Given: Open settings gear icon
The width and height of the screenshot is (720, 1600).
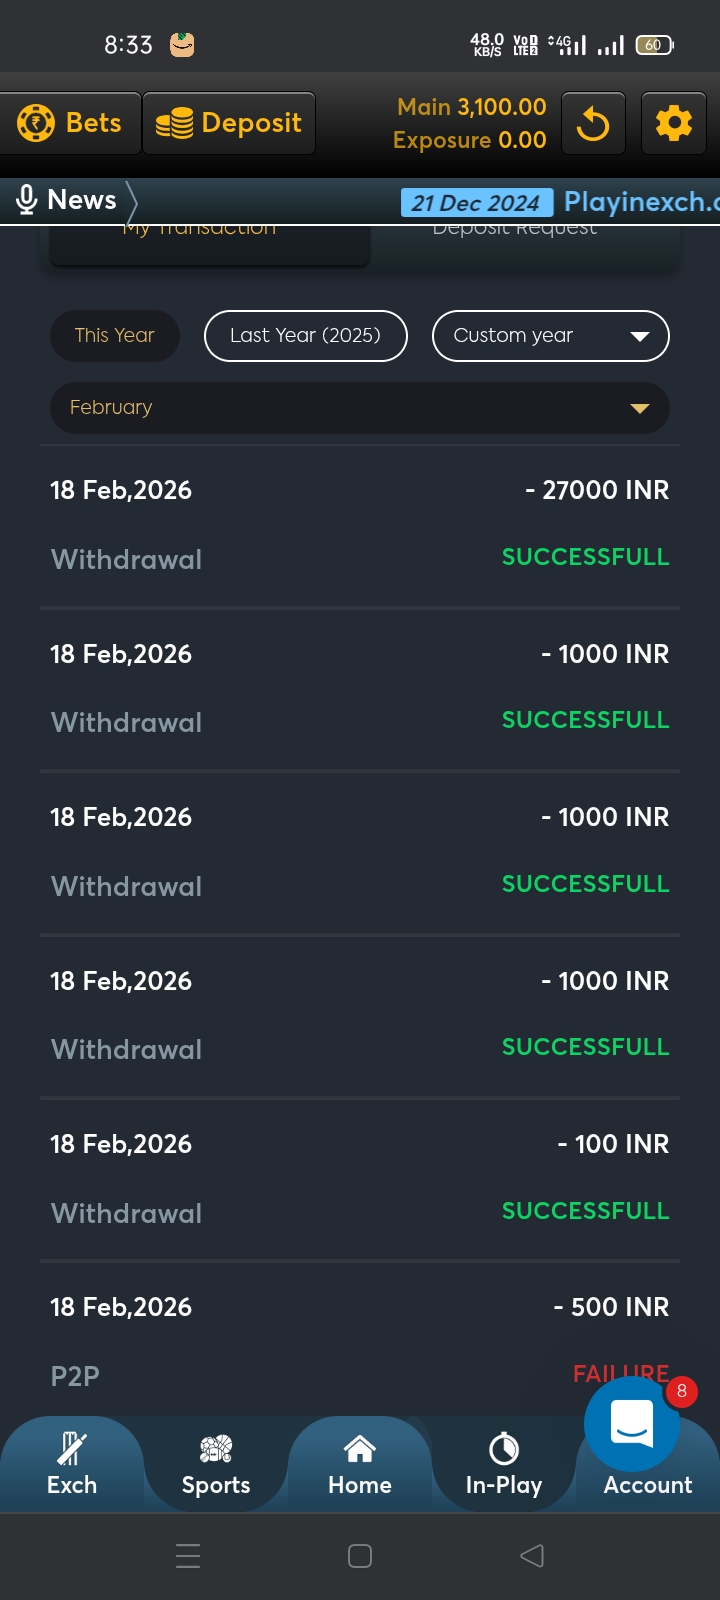Looking at the screenshot, I should (673, 124).
